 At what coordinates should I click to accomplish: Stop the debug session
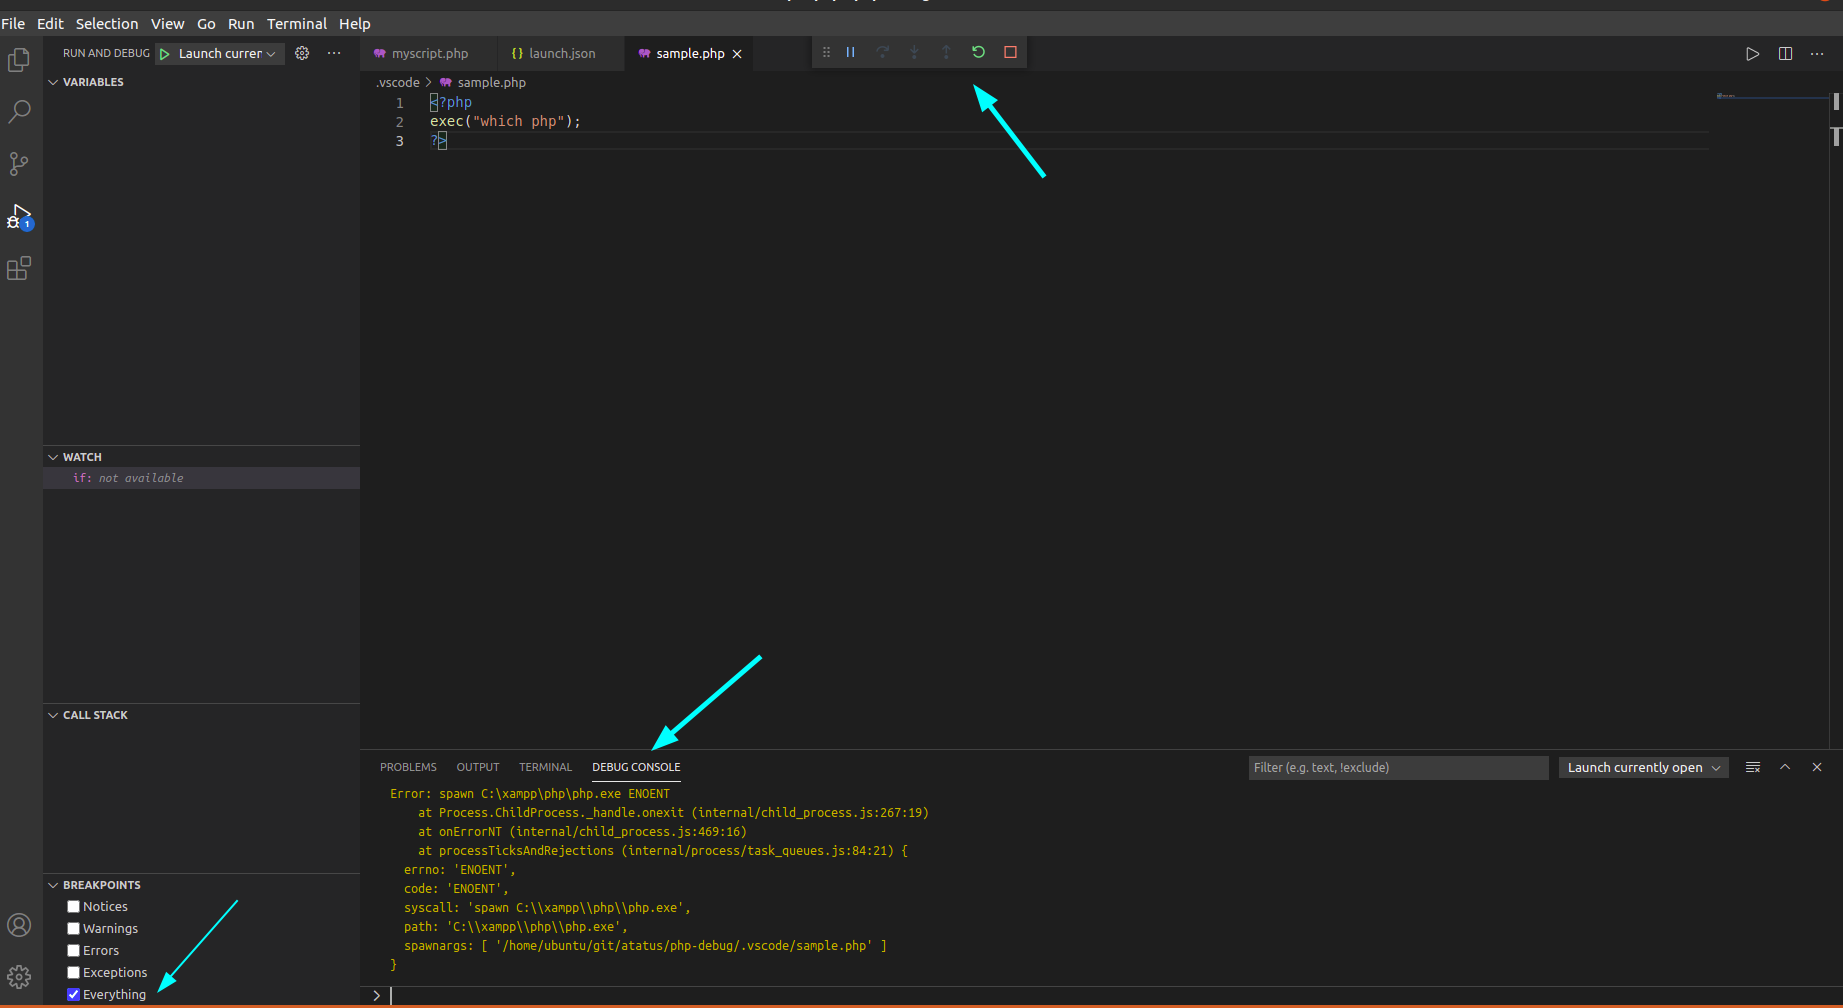pyautogui.click(x=1010, y=52)
